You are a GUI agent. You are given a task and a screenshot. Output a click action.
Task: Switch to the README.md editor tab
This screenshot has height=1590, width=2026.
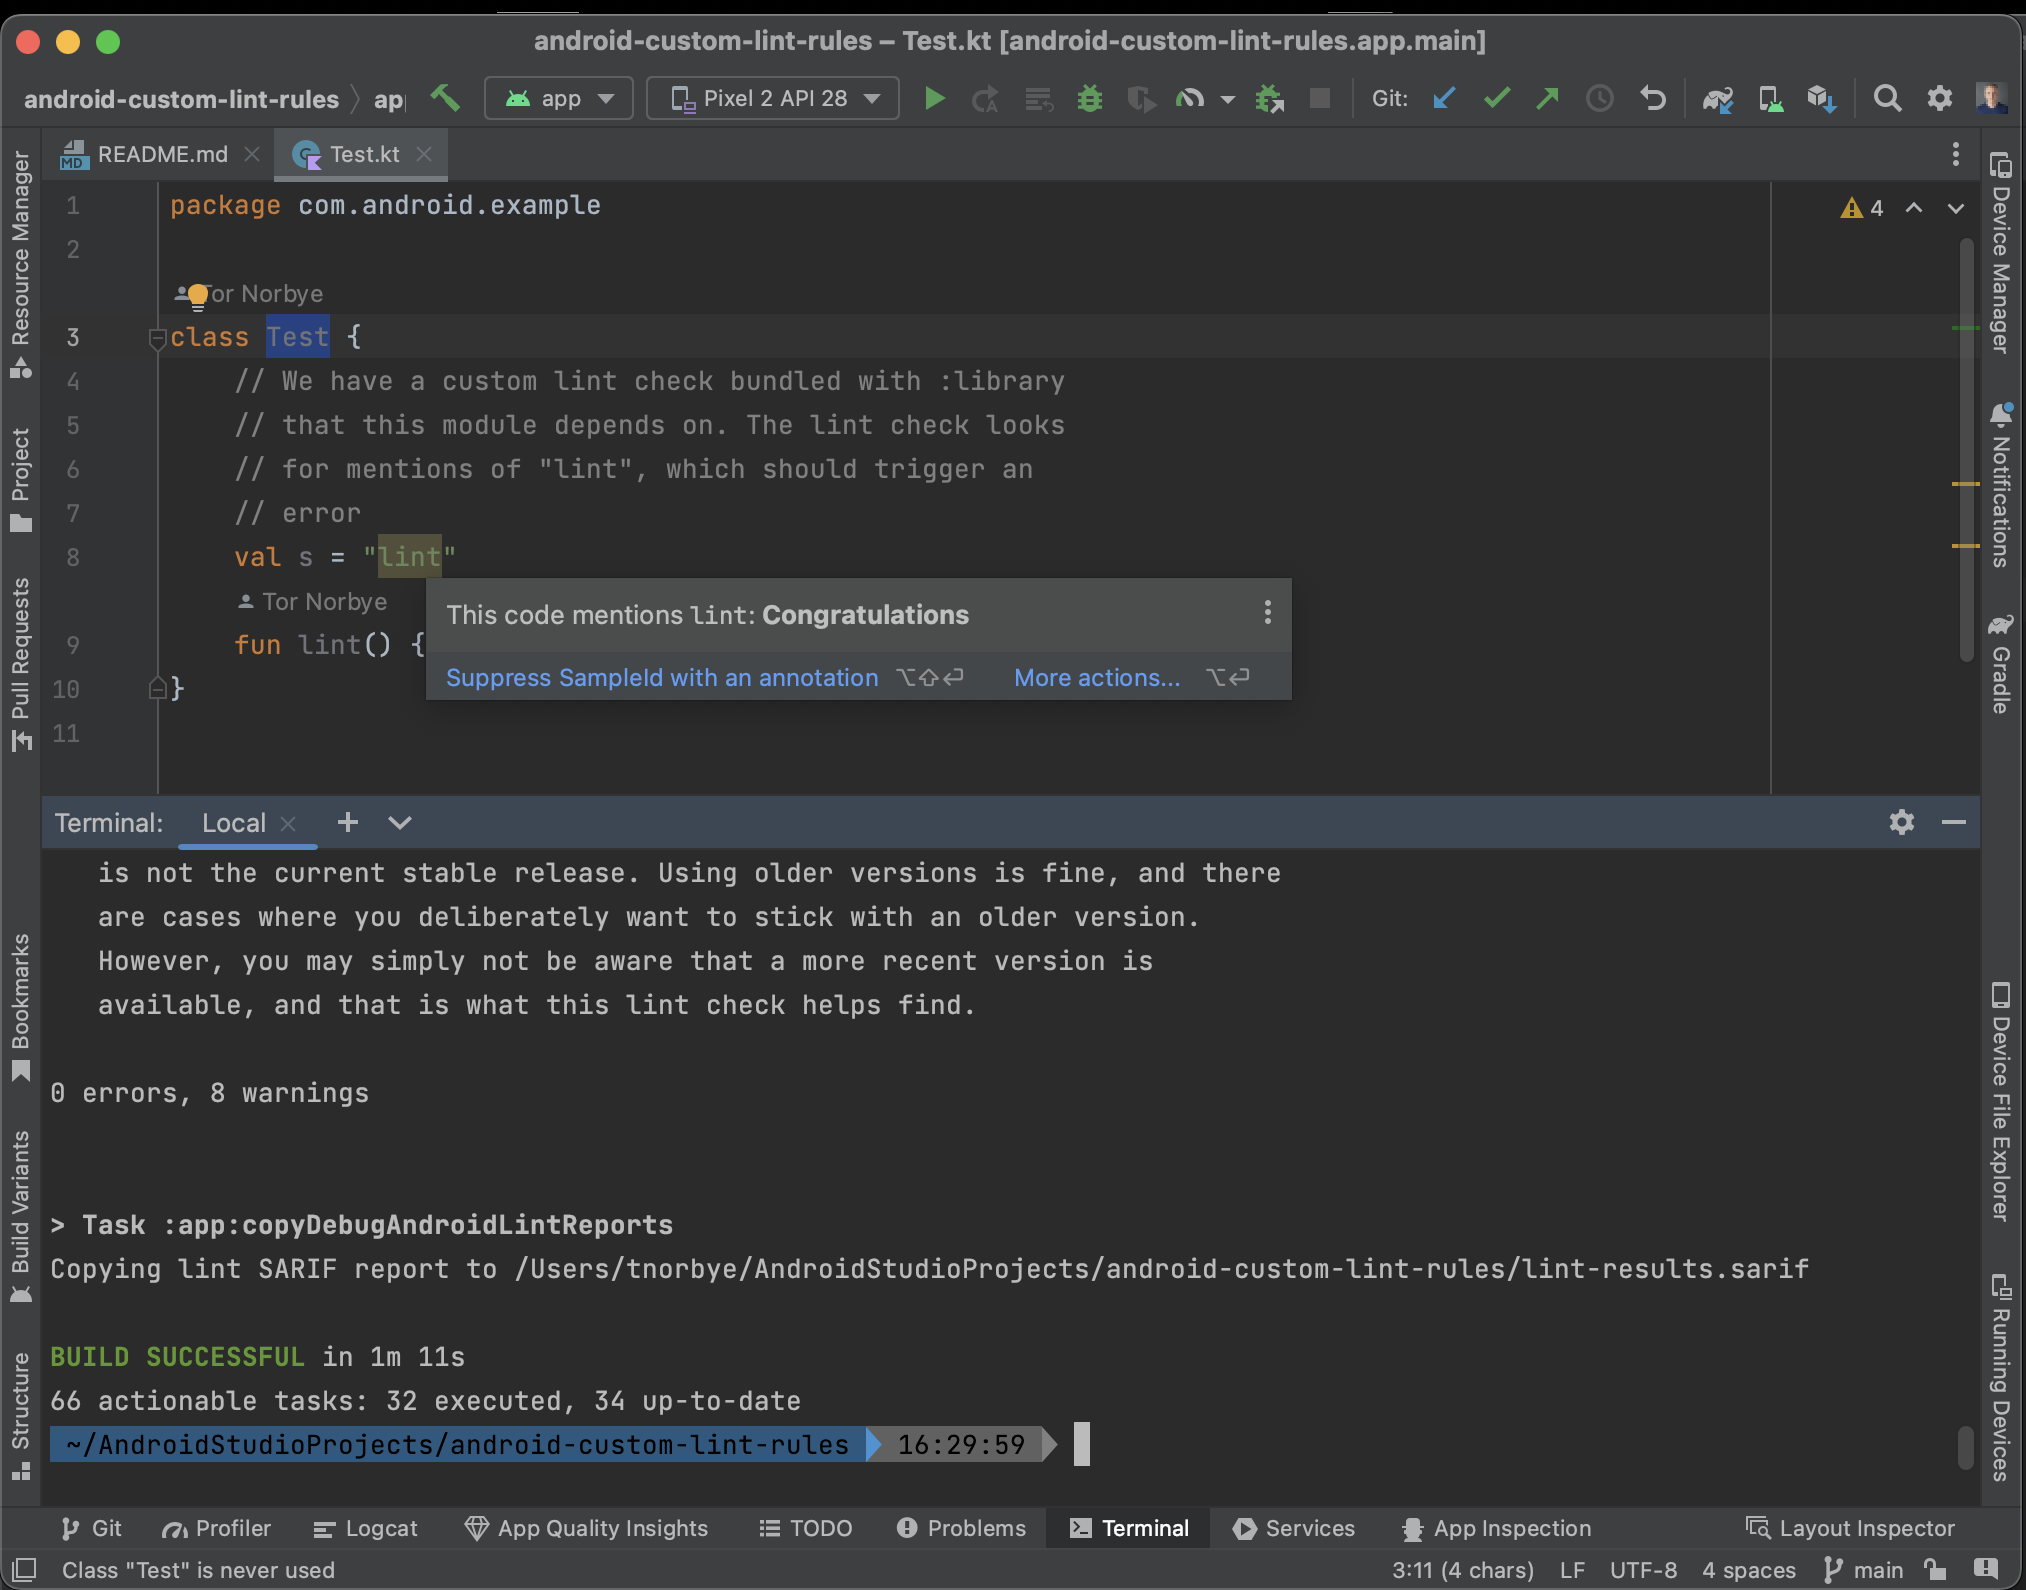pyautogui.click(x=160, y=154)
